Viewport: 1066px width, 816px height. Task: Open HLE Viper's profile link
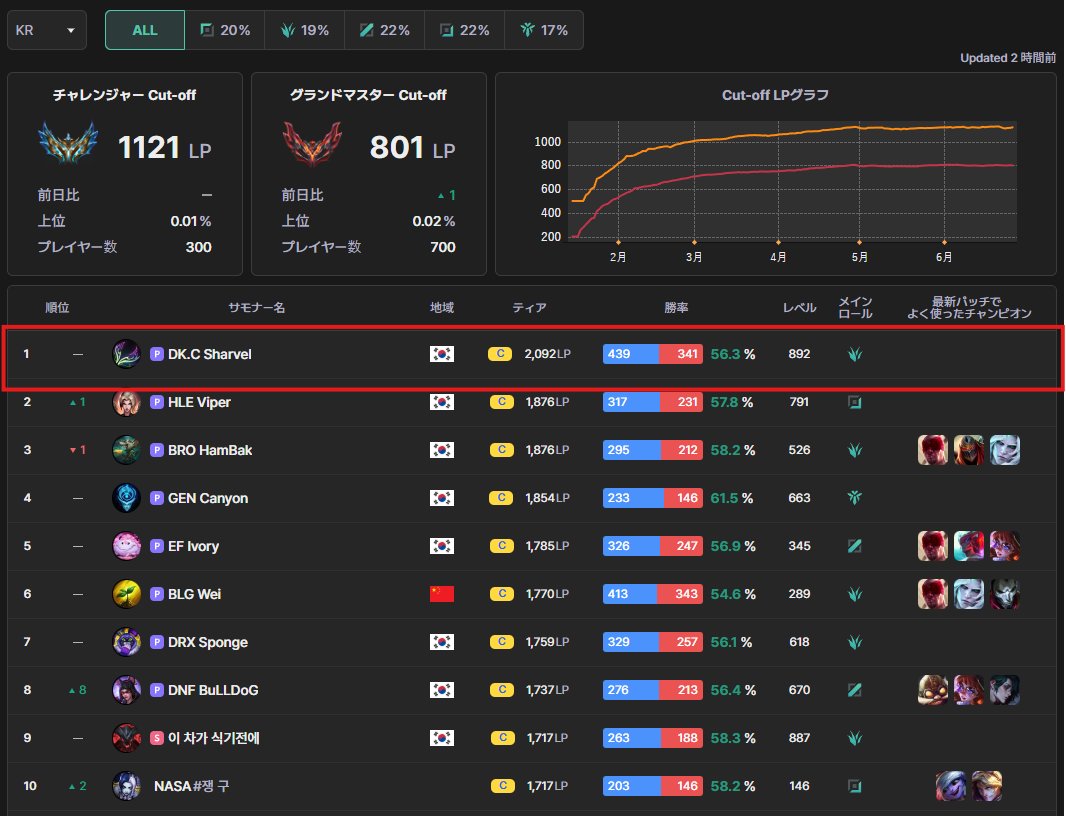point(199,402)
